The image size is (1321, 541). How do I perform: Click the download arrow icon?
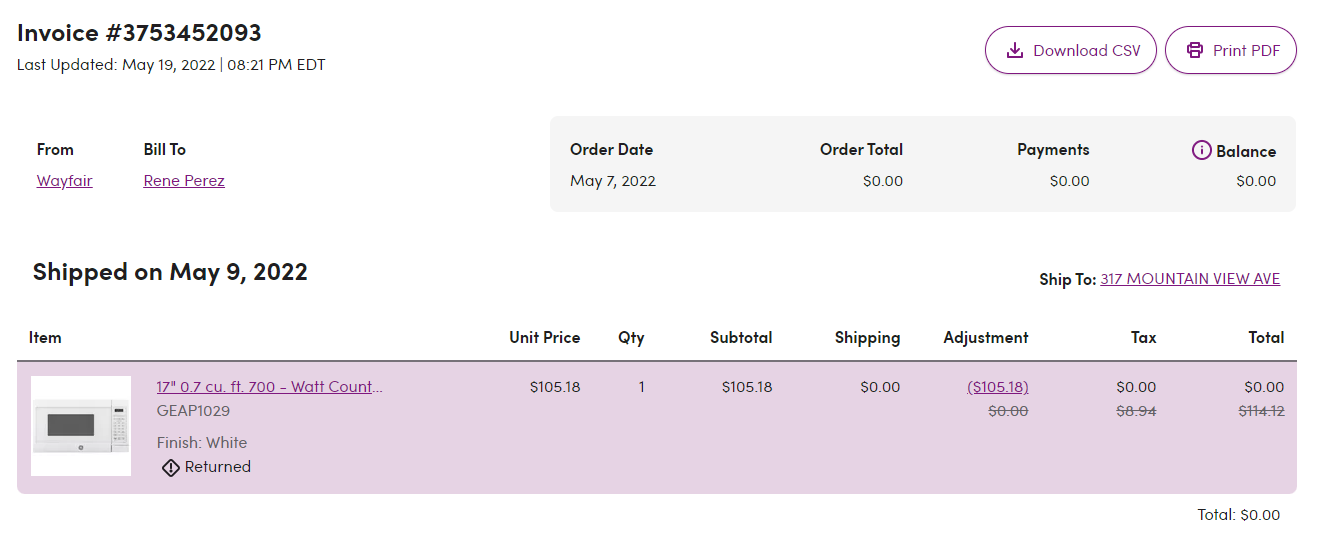point(1014,50)
